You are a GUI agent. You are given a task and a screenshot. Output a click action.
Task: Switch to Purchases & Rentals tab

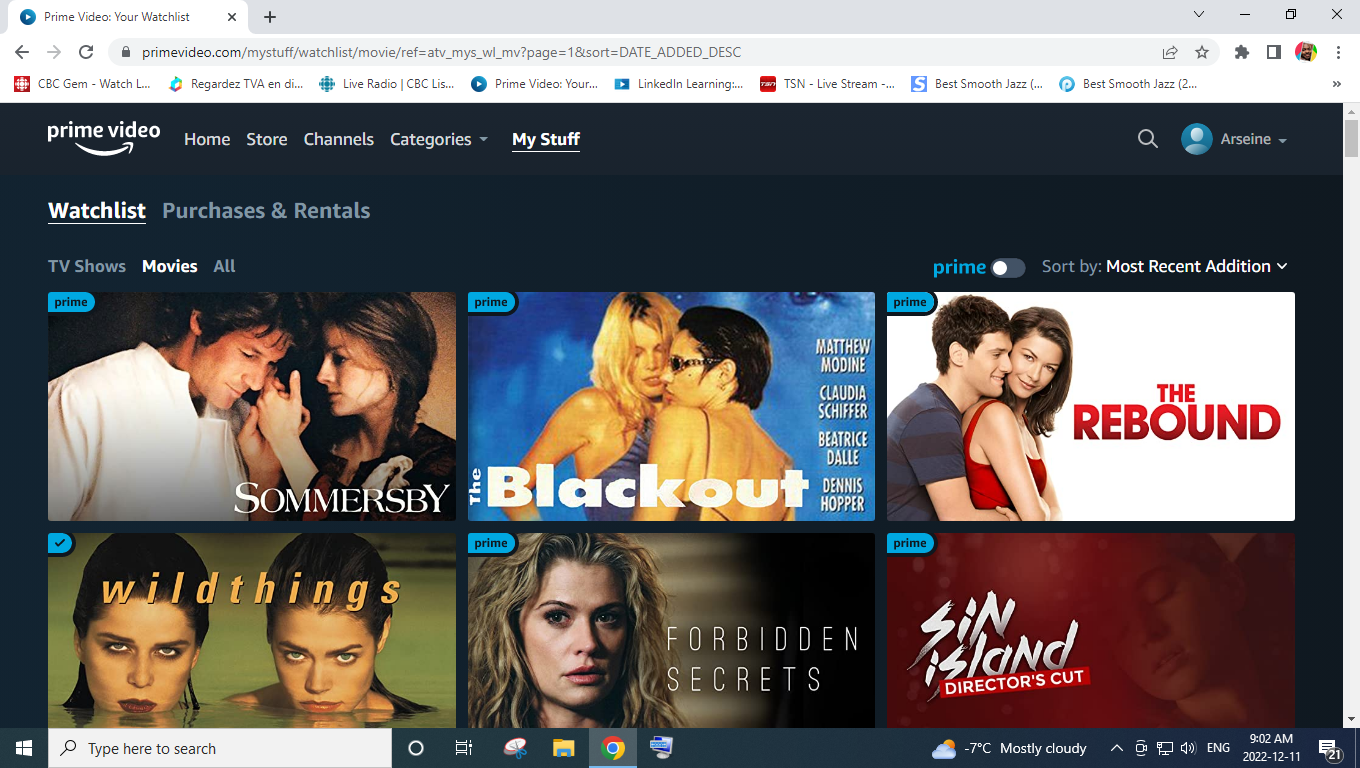(x=266, y=211)
